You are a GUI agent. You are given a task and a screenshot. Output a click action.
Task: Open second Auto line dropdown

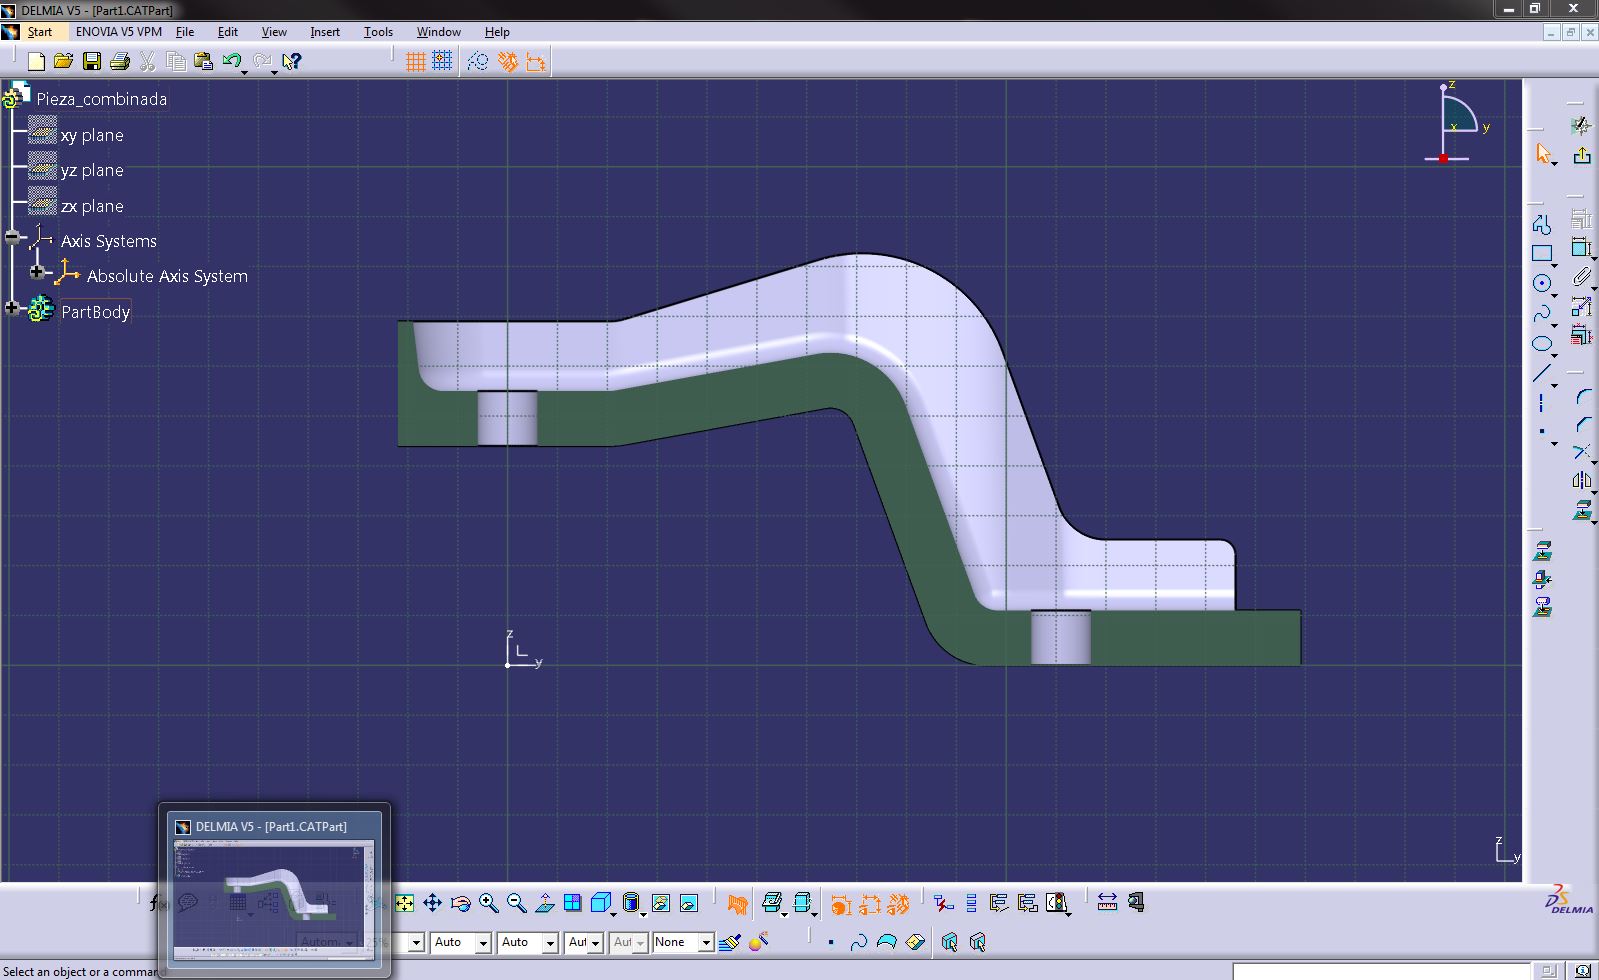point(549,943)
